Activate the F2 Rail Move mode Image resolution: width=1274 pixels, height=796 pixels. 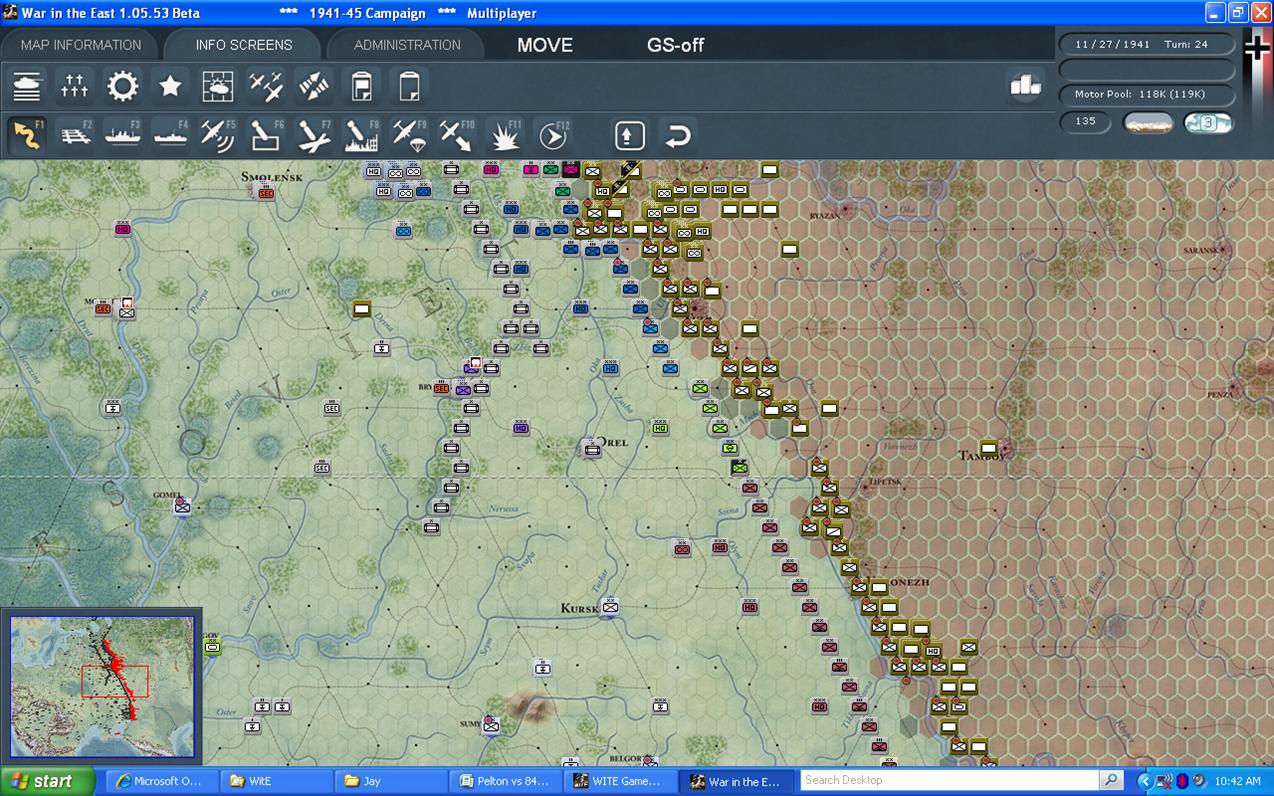coord(75,135)
